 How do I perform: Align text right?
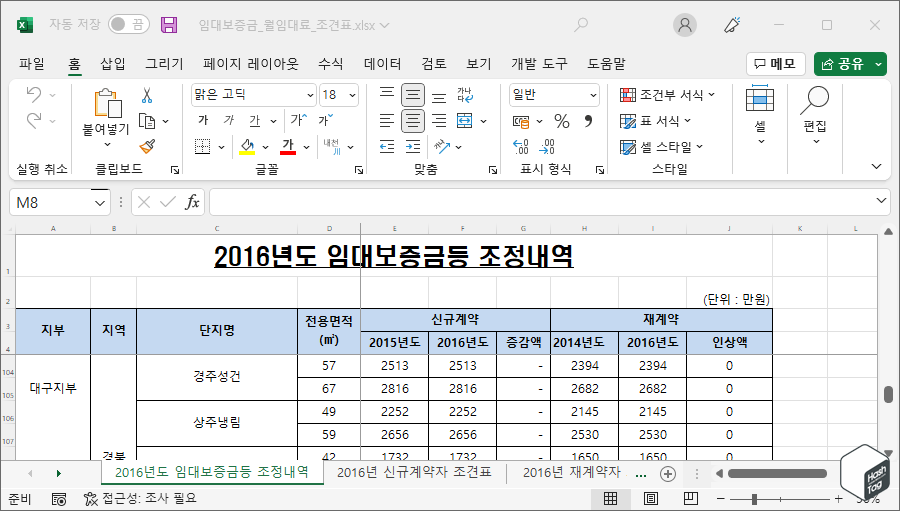pyautogui.click(x=439, y=121)
